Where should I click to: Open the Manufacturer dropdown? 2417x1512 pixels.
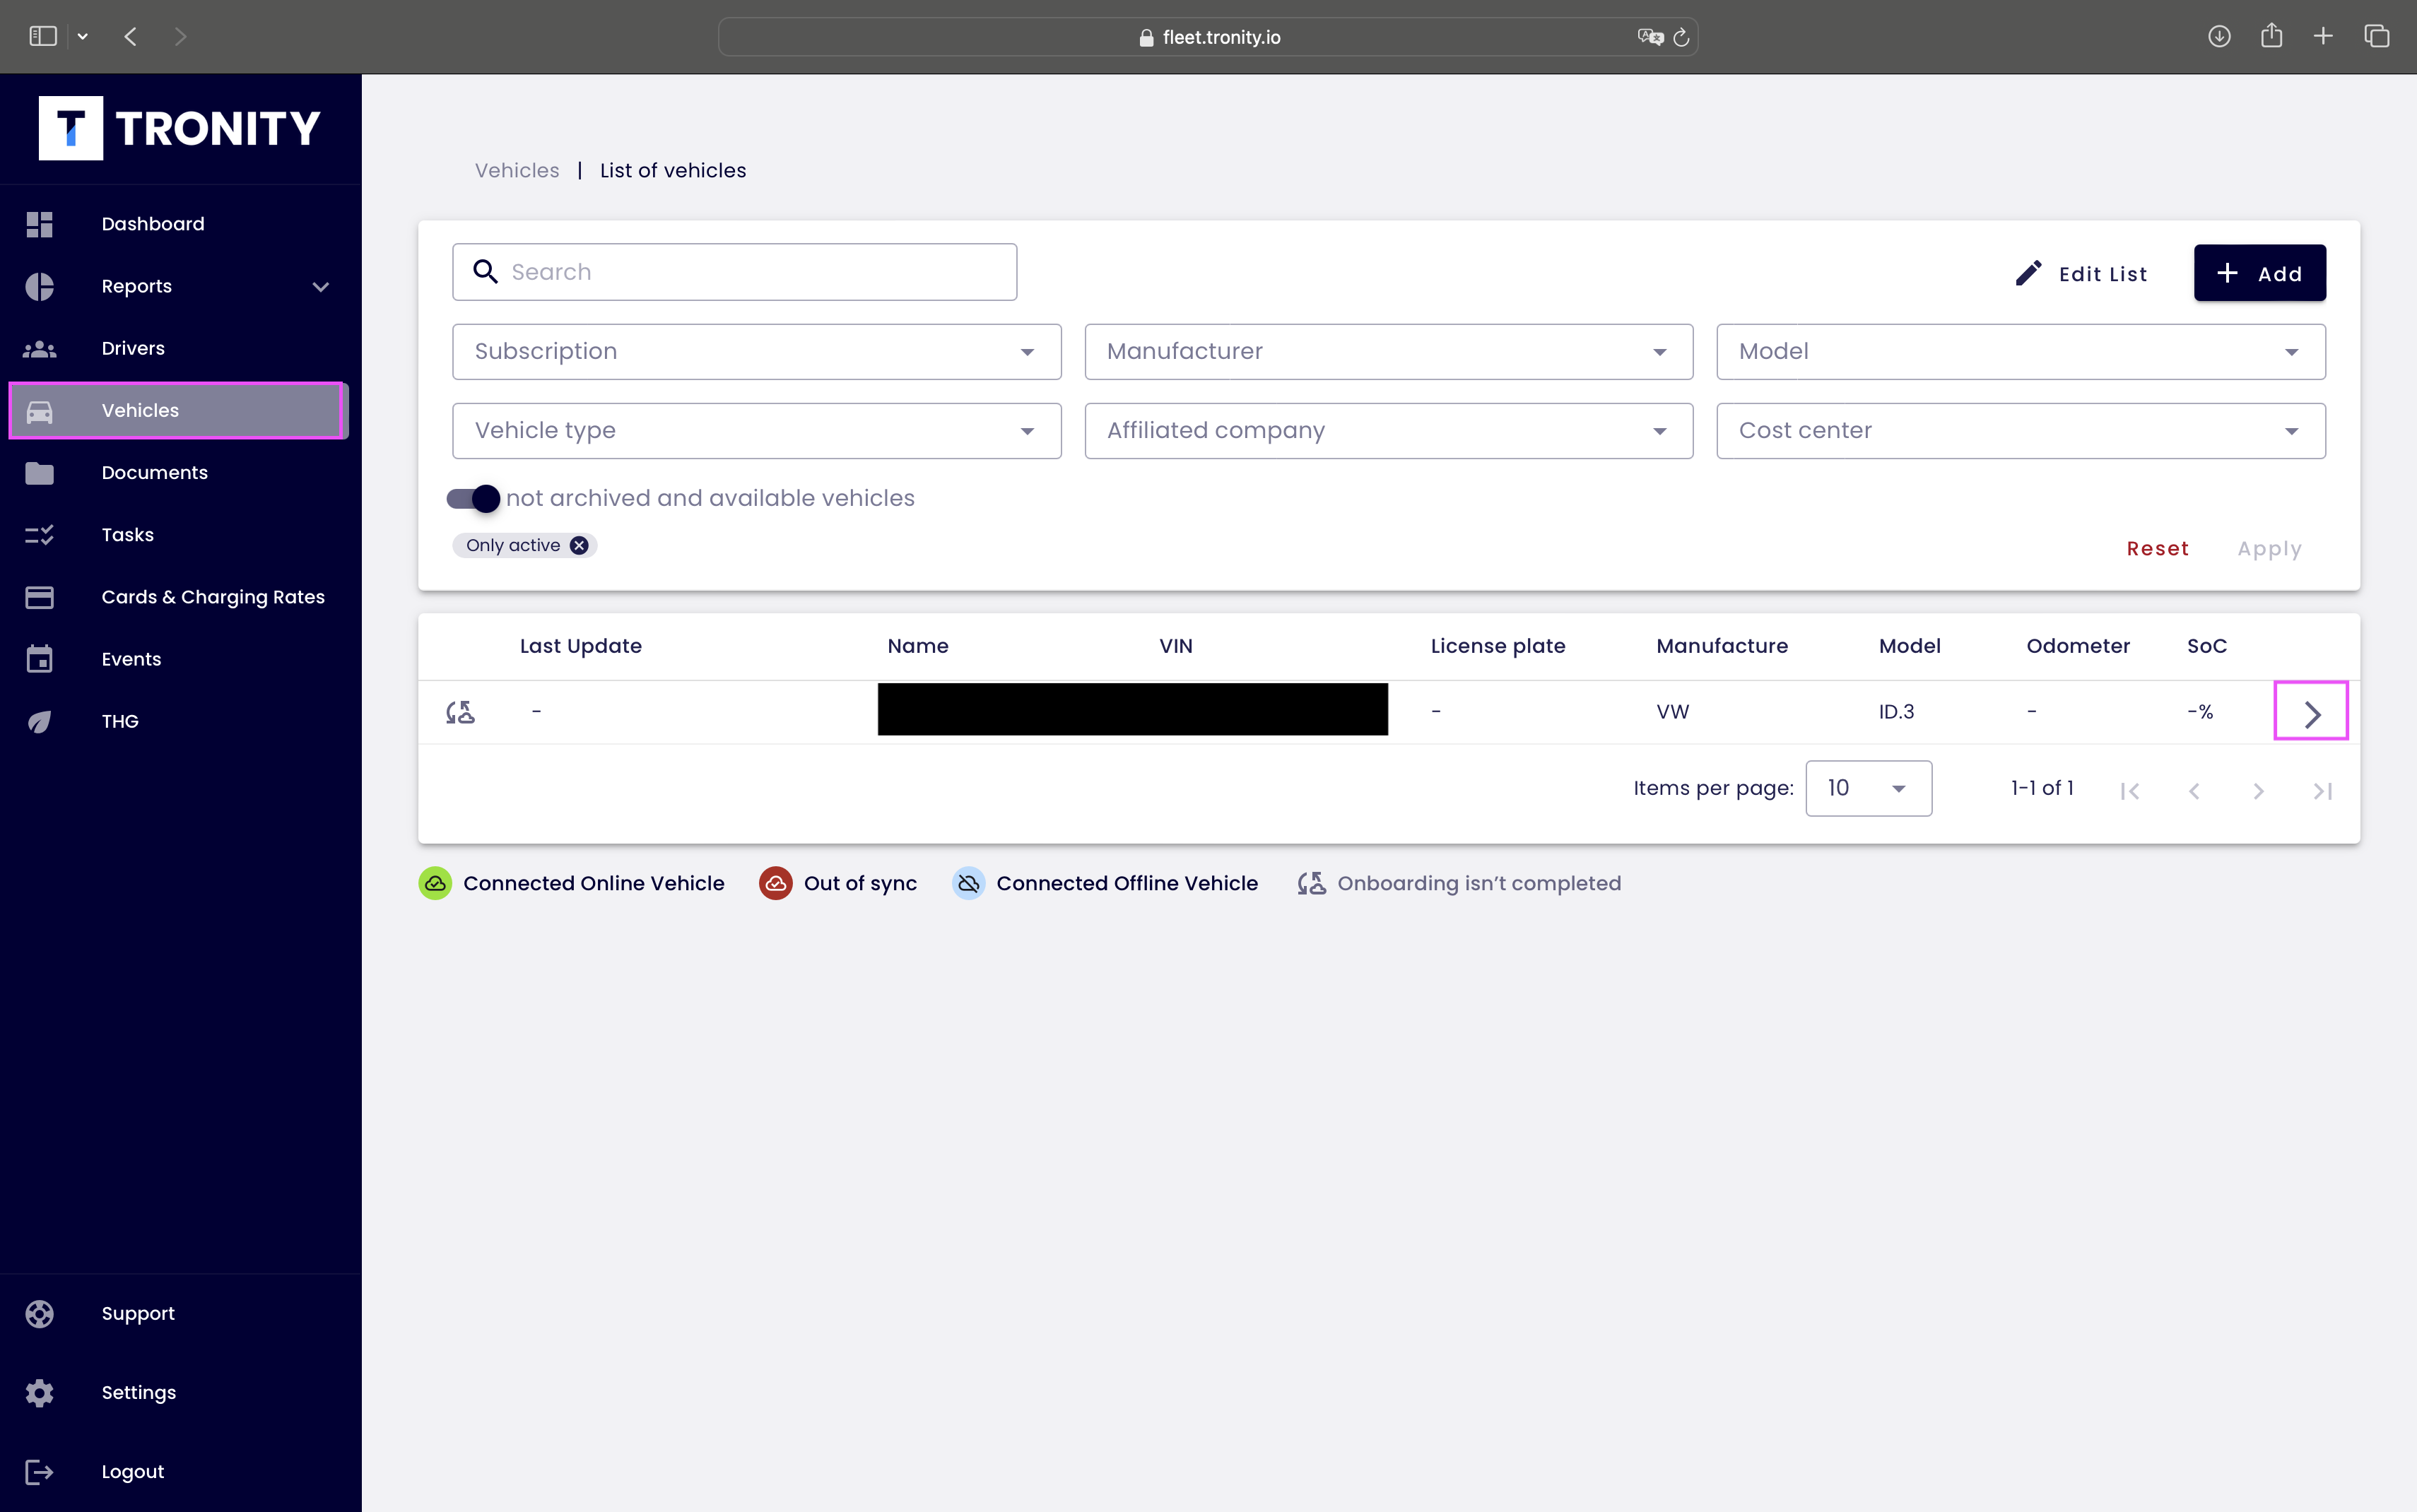tap(1388, 351)
